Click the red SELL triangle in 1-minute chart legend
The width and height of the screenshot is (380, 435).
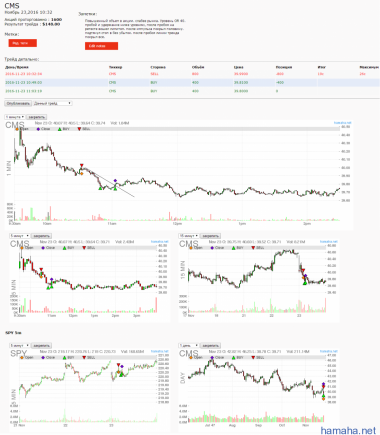coord(79,129)
